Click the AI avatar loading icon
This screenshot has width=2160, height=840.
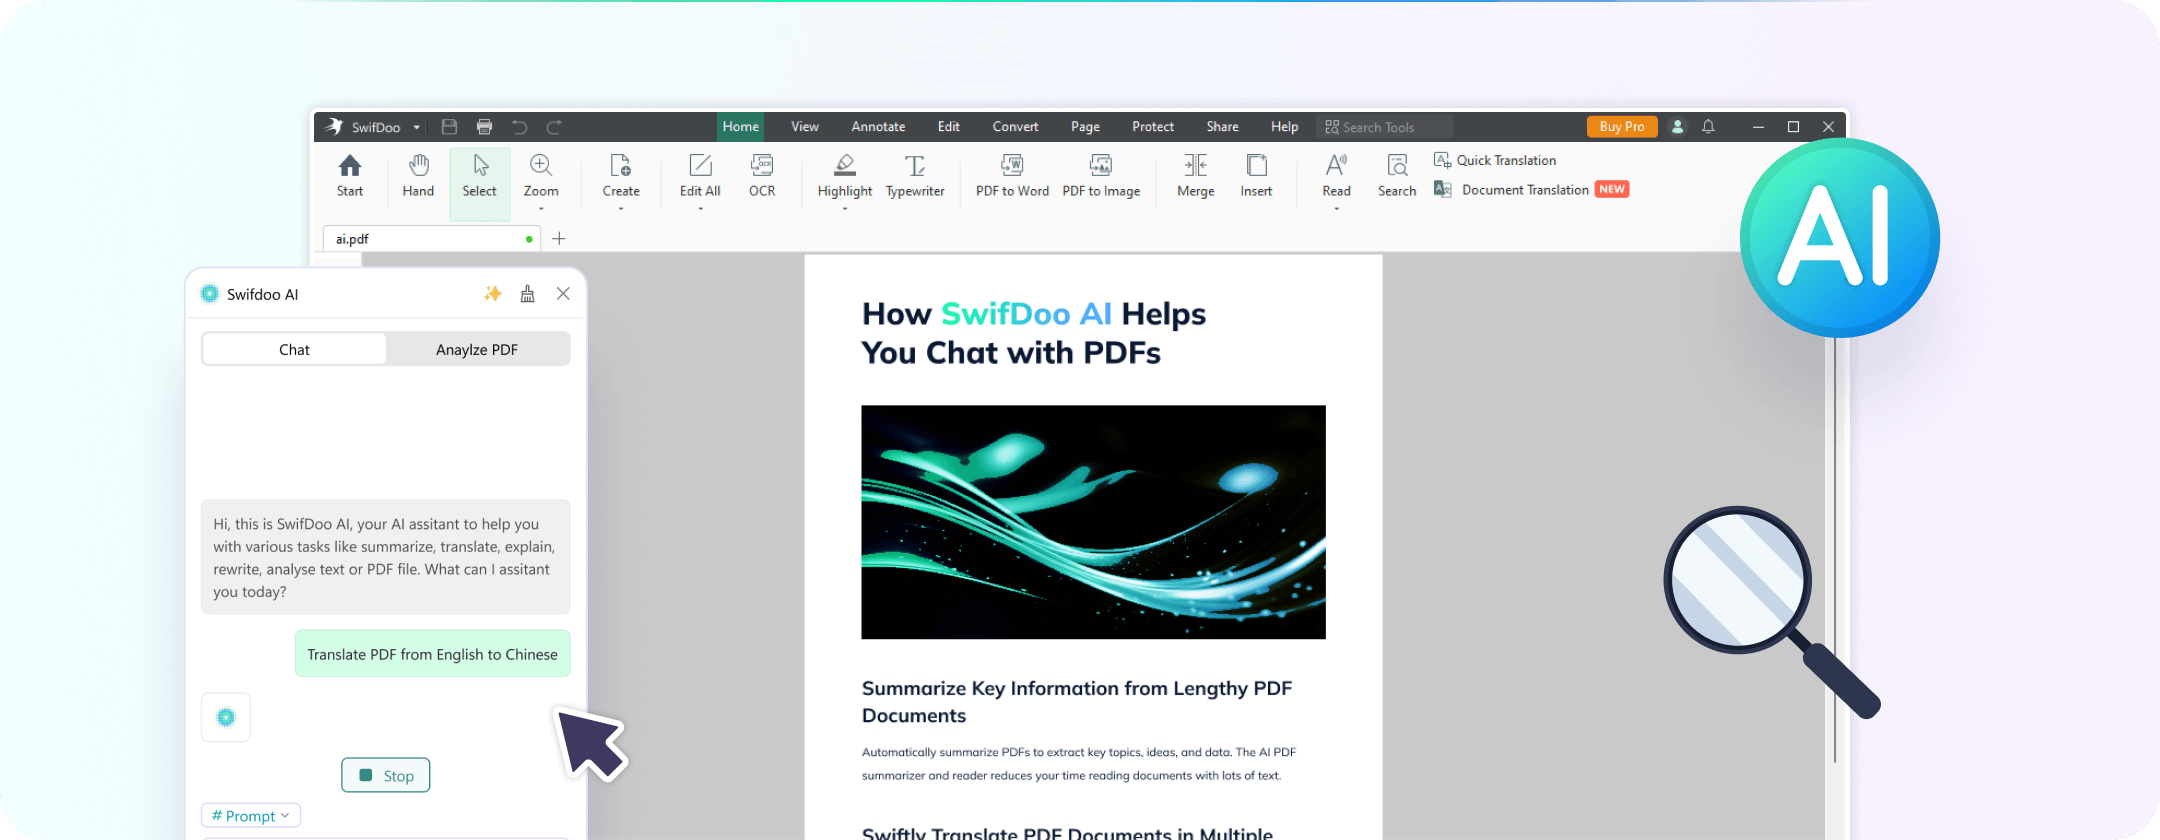(x=226, y=717)
